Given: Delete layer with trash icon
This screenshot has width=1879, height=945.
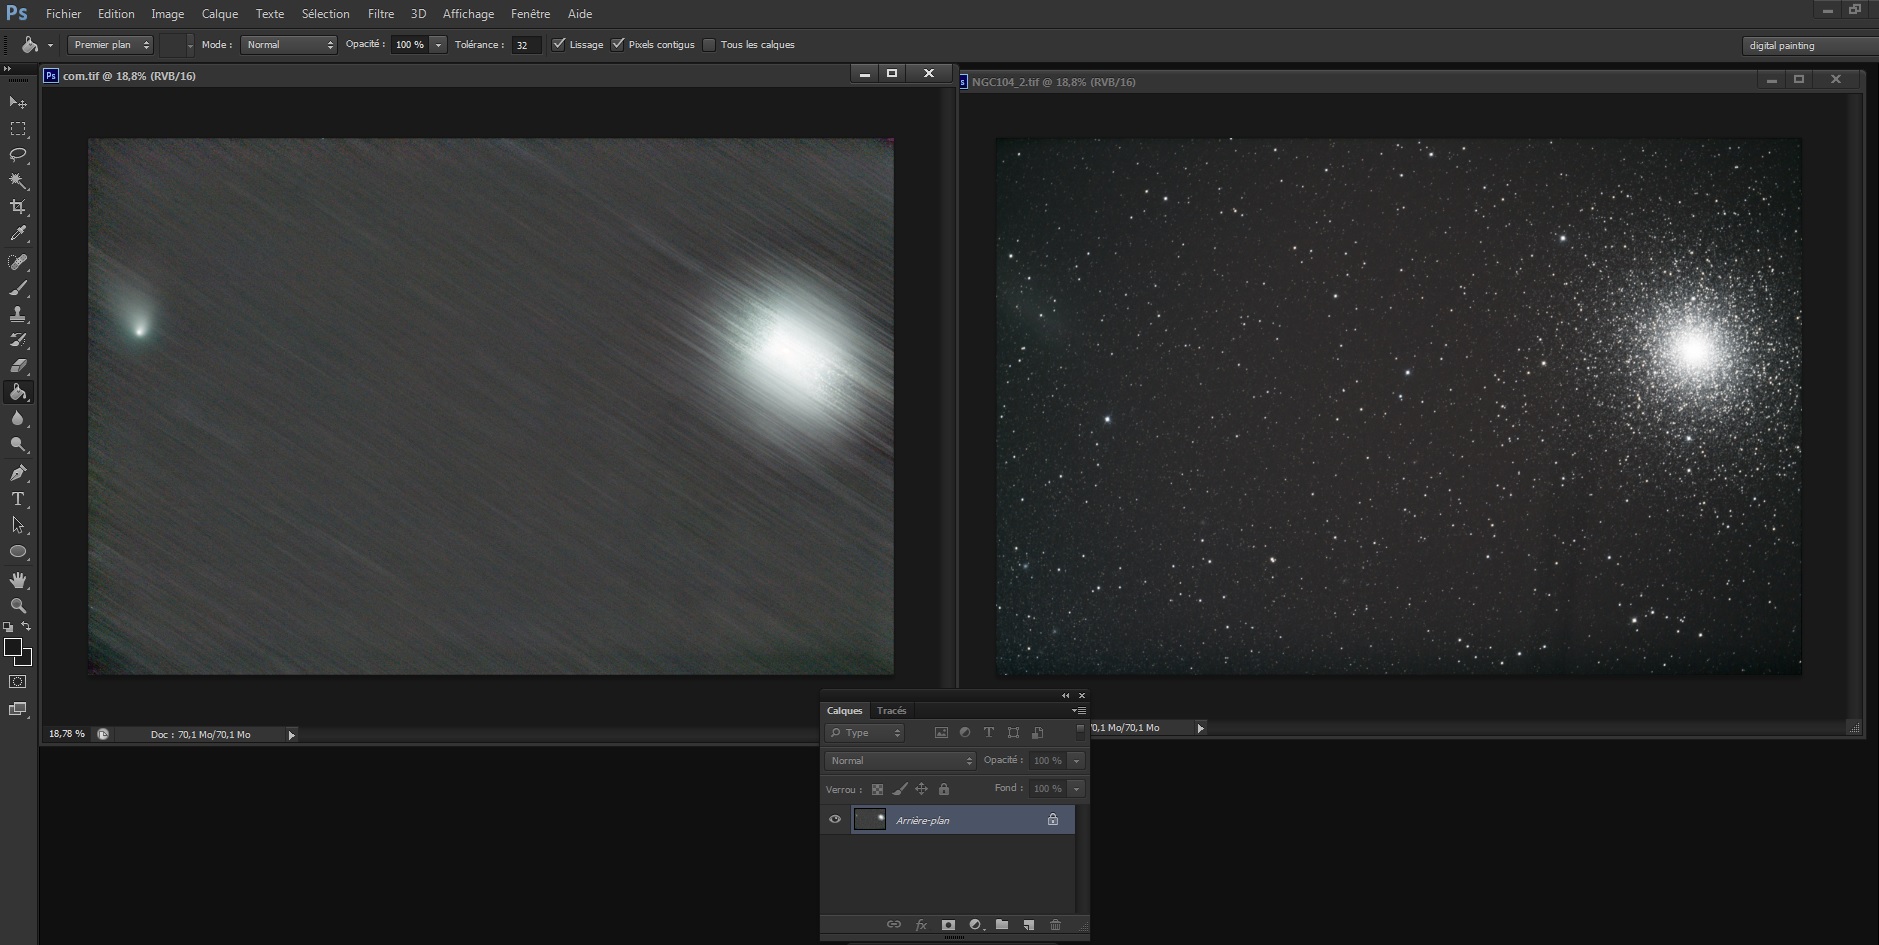Looking at the screenshot, I should coord(1056,925).
